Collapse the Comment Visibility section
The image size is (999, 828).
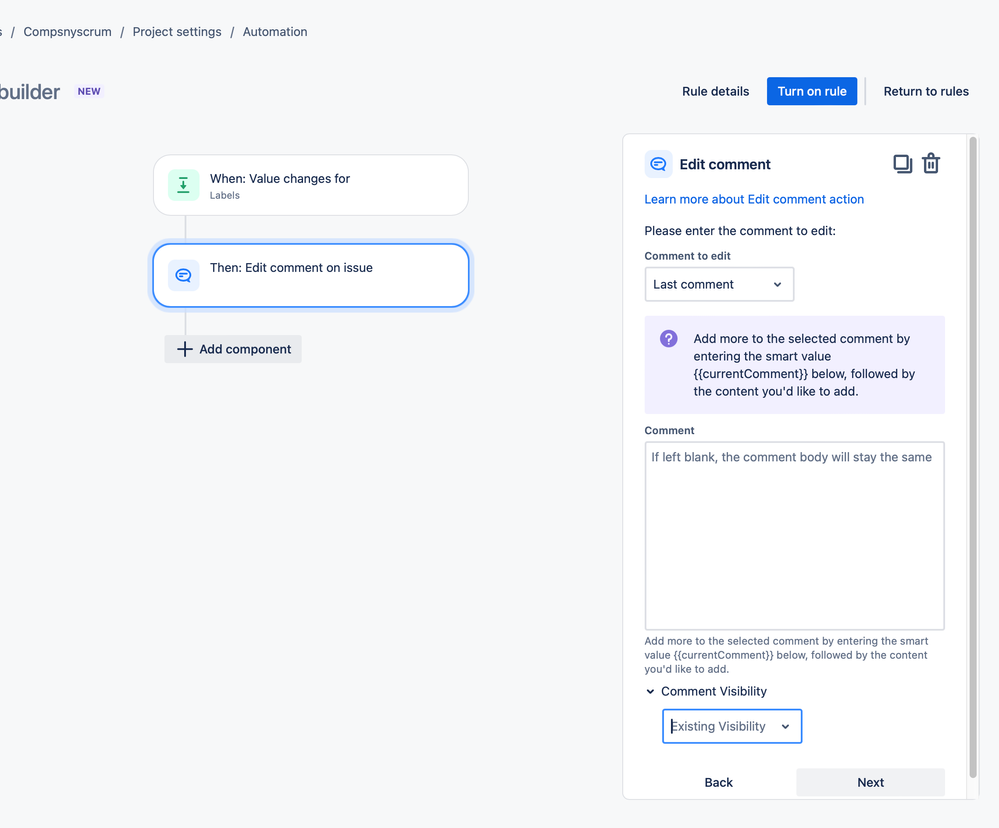click(x=650, y=691)
